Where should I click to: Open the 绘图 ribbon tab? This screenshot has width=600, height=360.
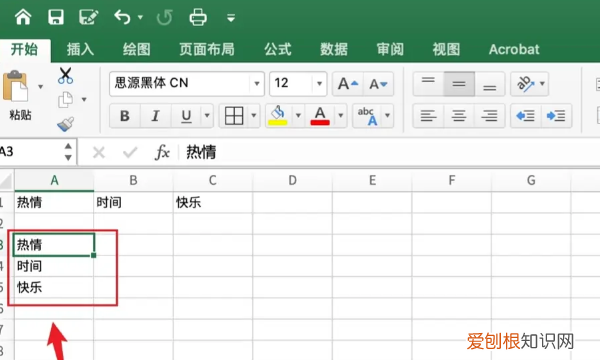click(x=137, y=50)
